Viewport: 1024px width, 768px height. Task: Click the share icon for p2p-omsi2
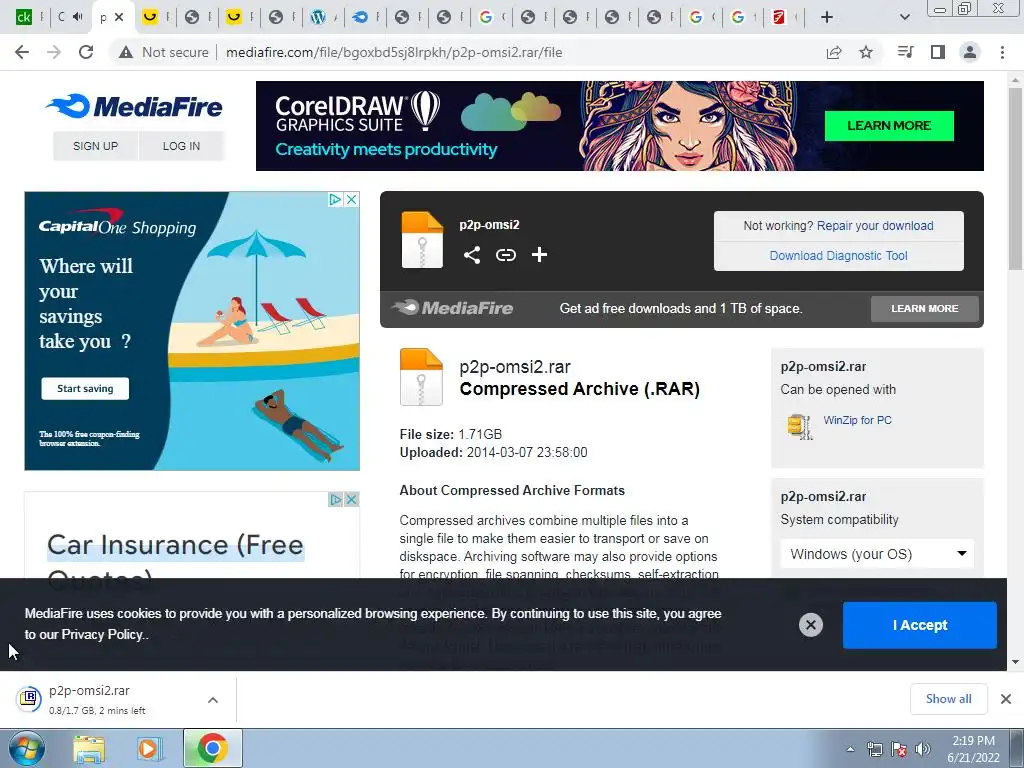[x=472, y=255]
